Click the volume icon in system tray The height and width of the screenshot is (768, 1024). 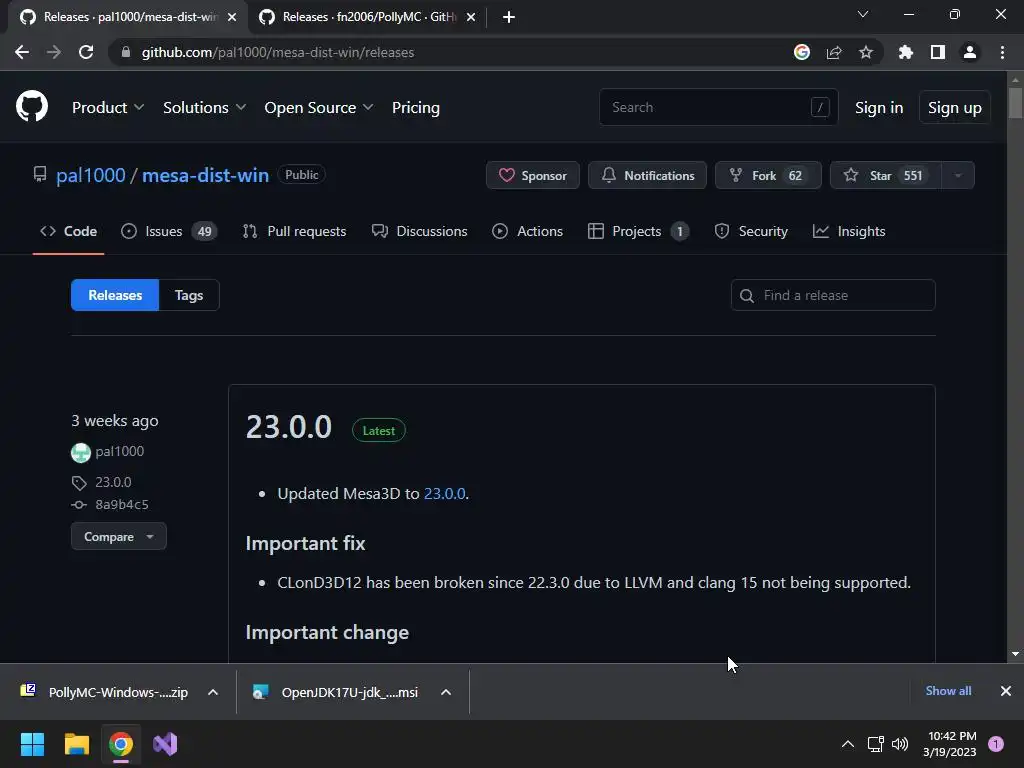[x=900, y=744]
